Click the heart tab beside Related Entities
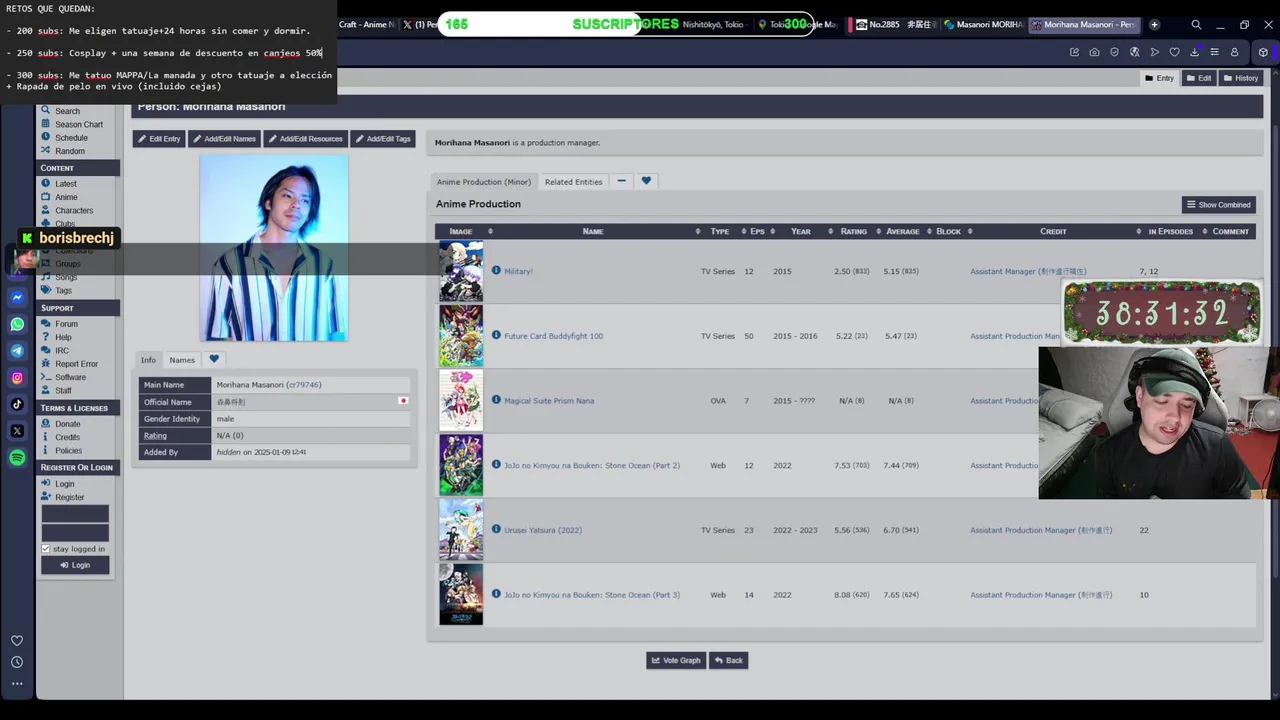Screen dimensions: 1280x720 (646, 181)
